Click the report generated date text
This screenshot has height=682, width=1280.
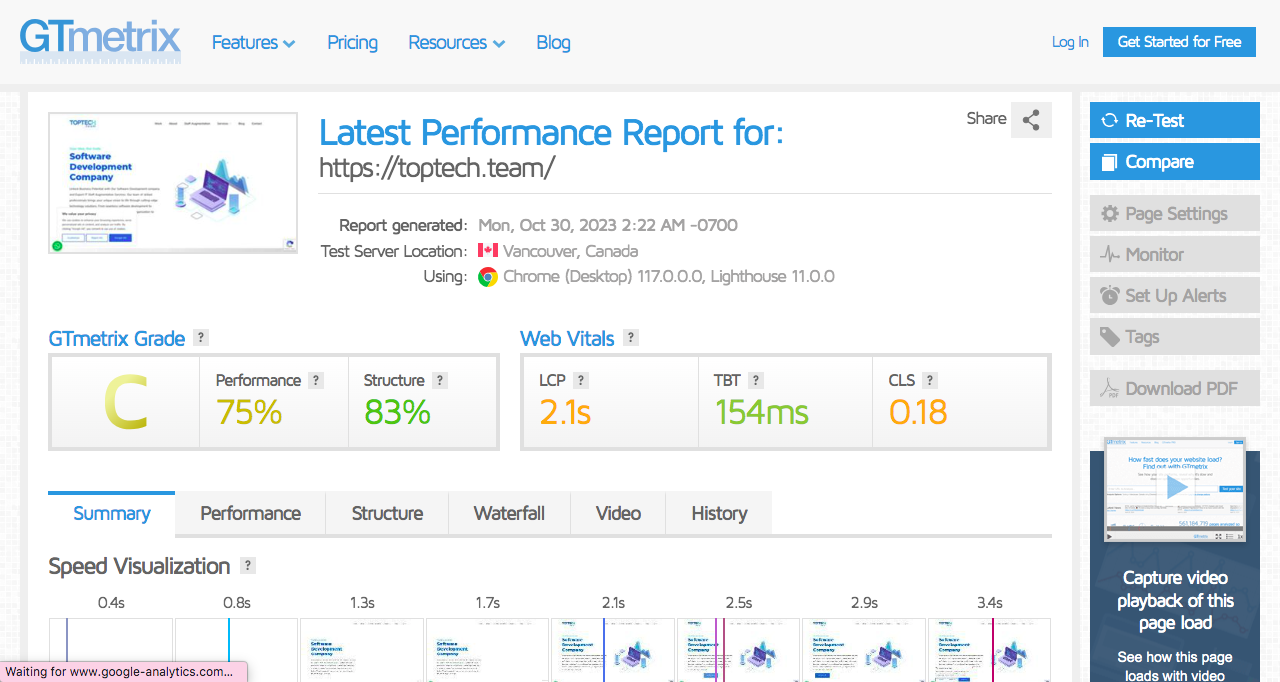point(608,225)
